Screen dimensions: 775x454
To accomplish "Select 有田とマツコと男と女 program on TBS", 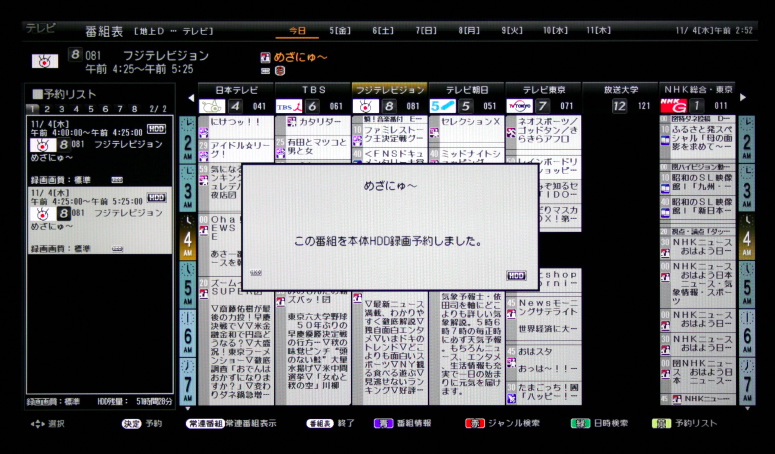I will [314, 147].
